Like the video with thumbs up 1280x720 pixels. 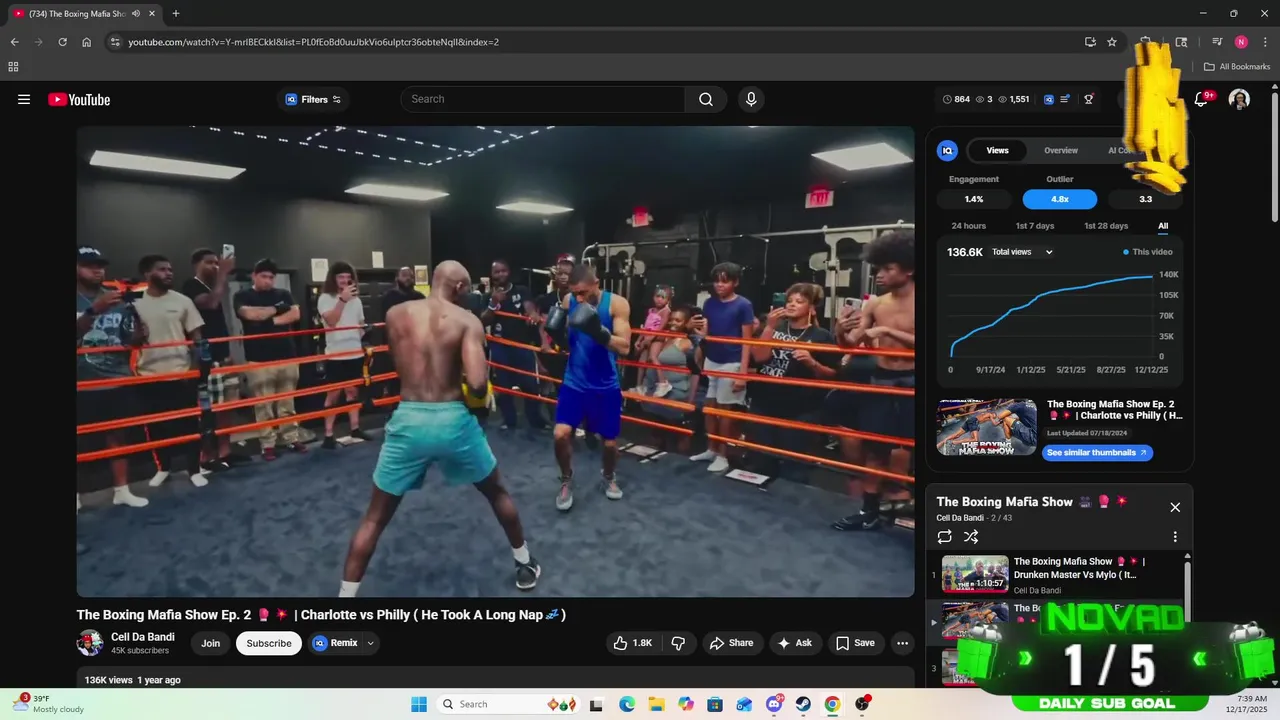tap(633, 643)
